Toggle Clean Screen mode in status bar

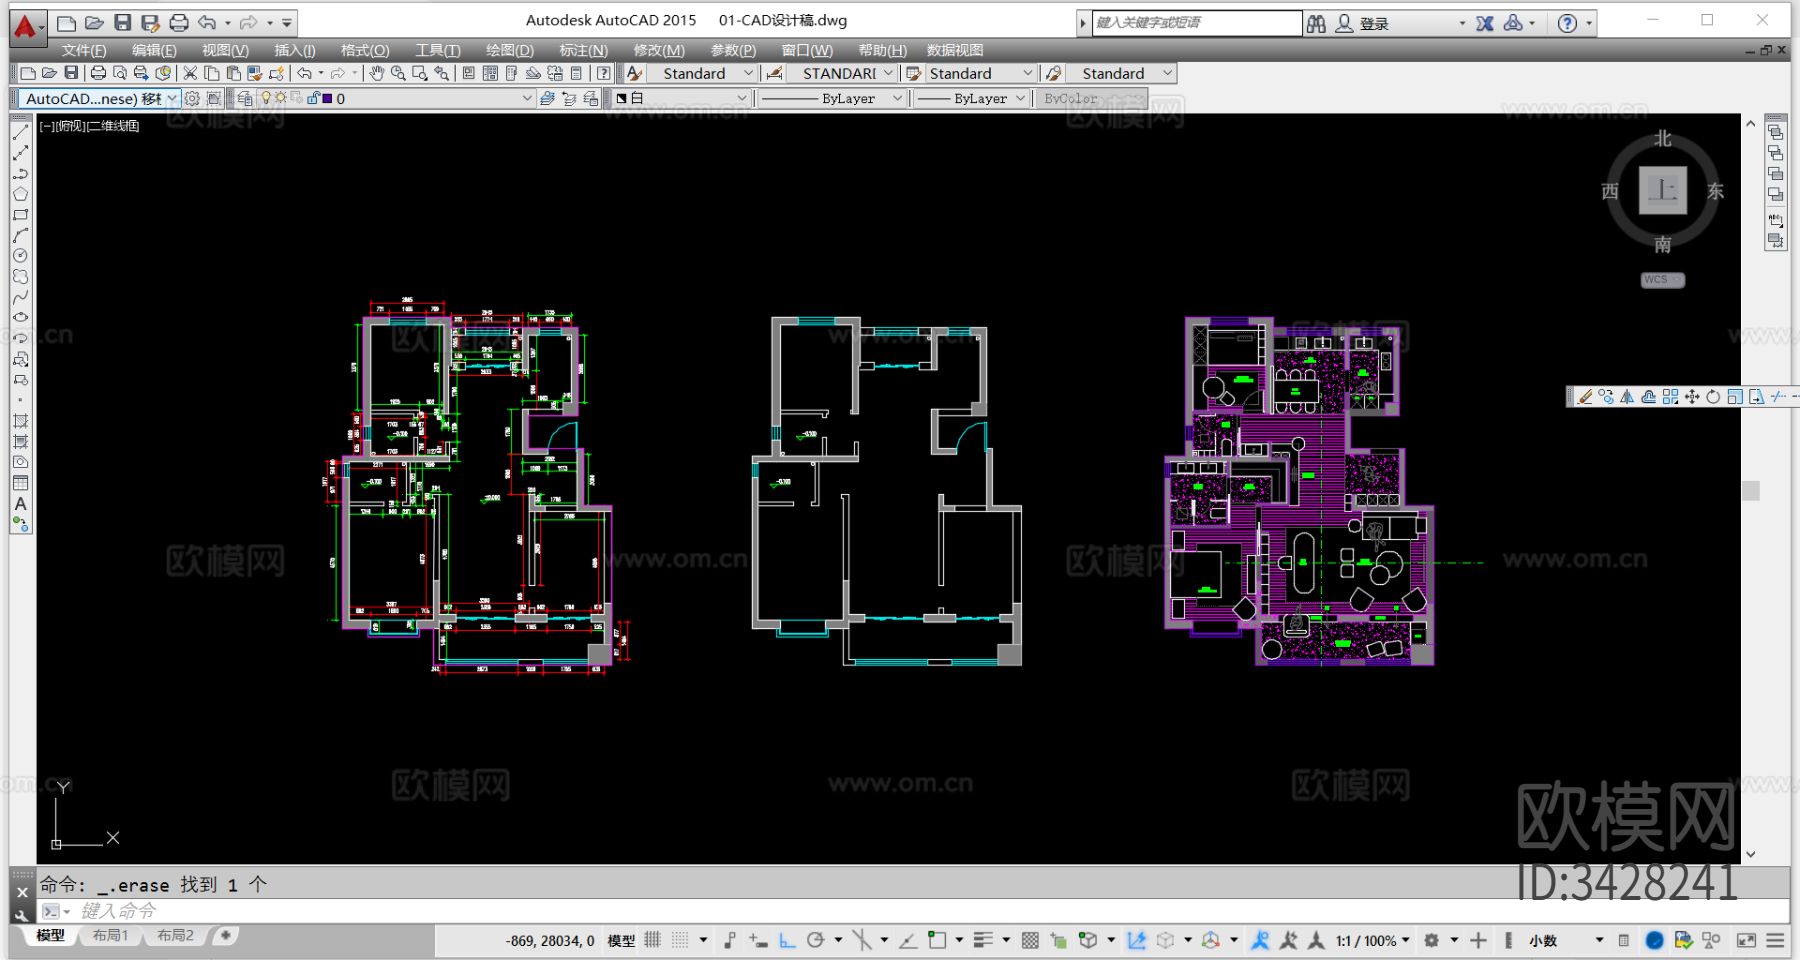[1747, 940]
